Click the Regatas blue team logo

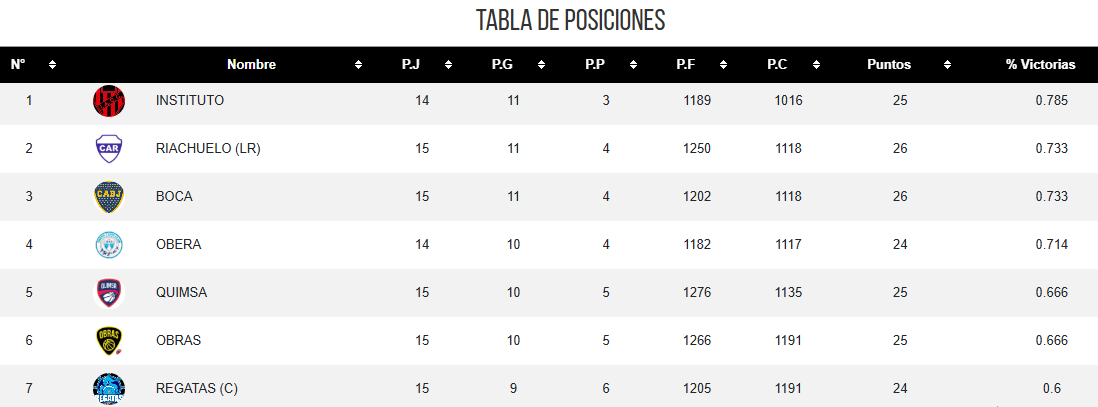point(109,389)
